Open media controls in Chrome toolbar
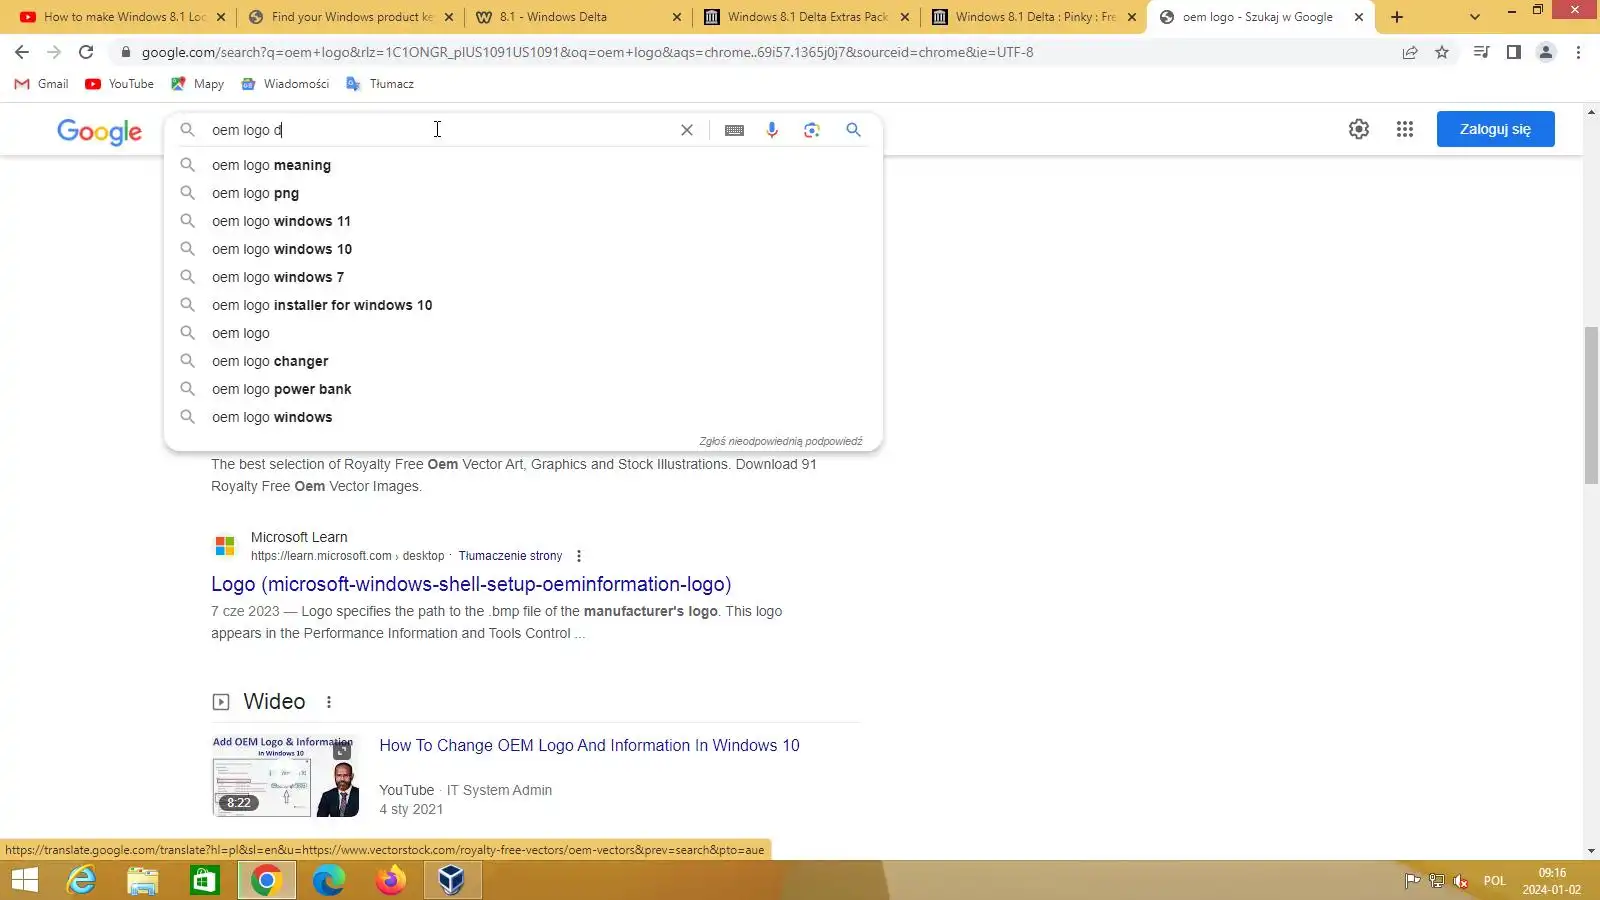 click(x=1482, y=52)
